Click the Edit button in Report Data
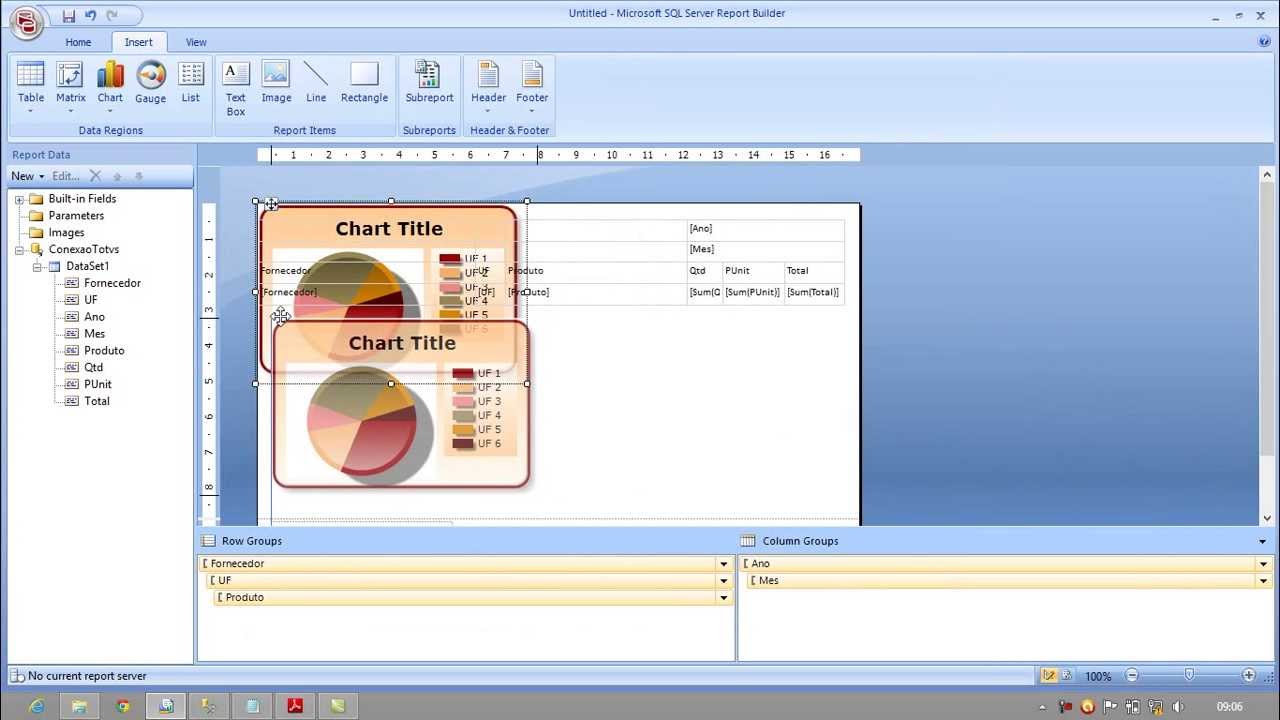Viewport: 1280px width, 720px height. (x=65, y=176)
